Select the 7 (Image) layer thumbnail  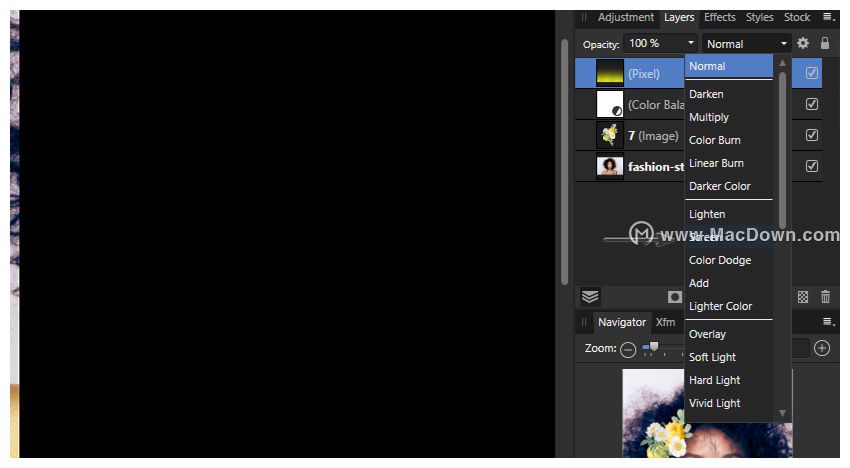610,135
